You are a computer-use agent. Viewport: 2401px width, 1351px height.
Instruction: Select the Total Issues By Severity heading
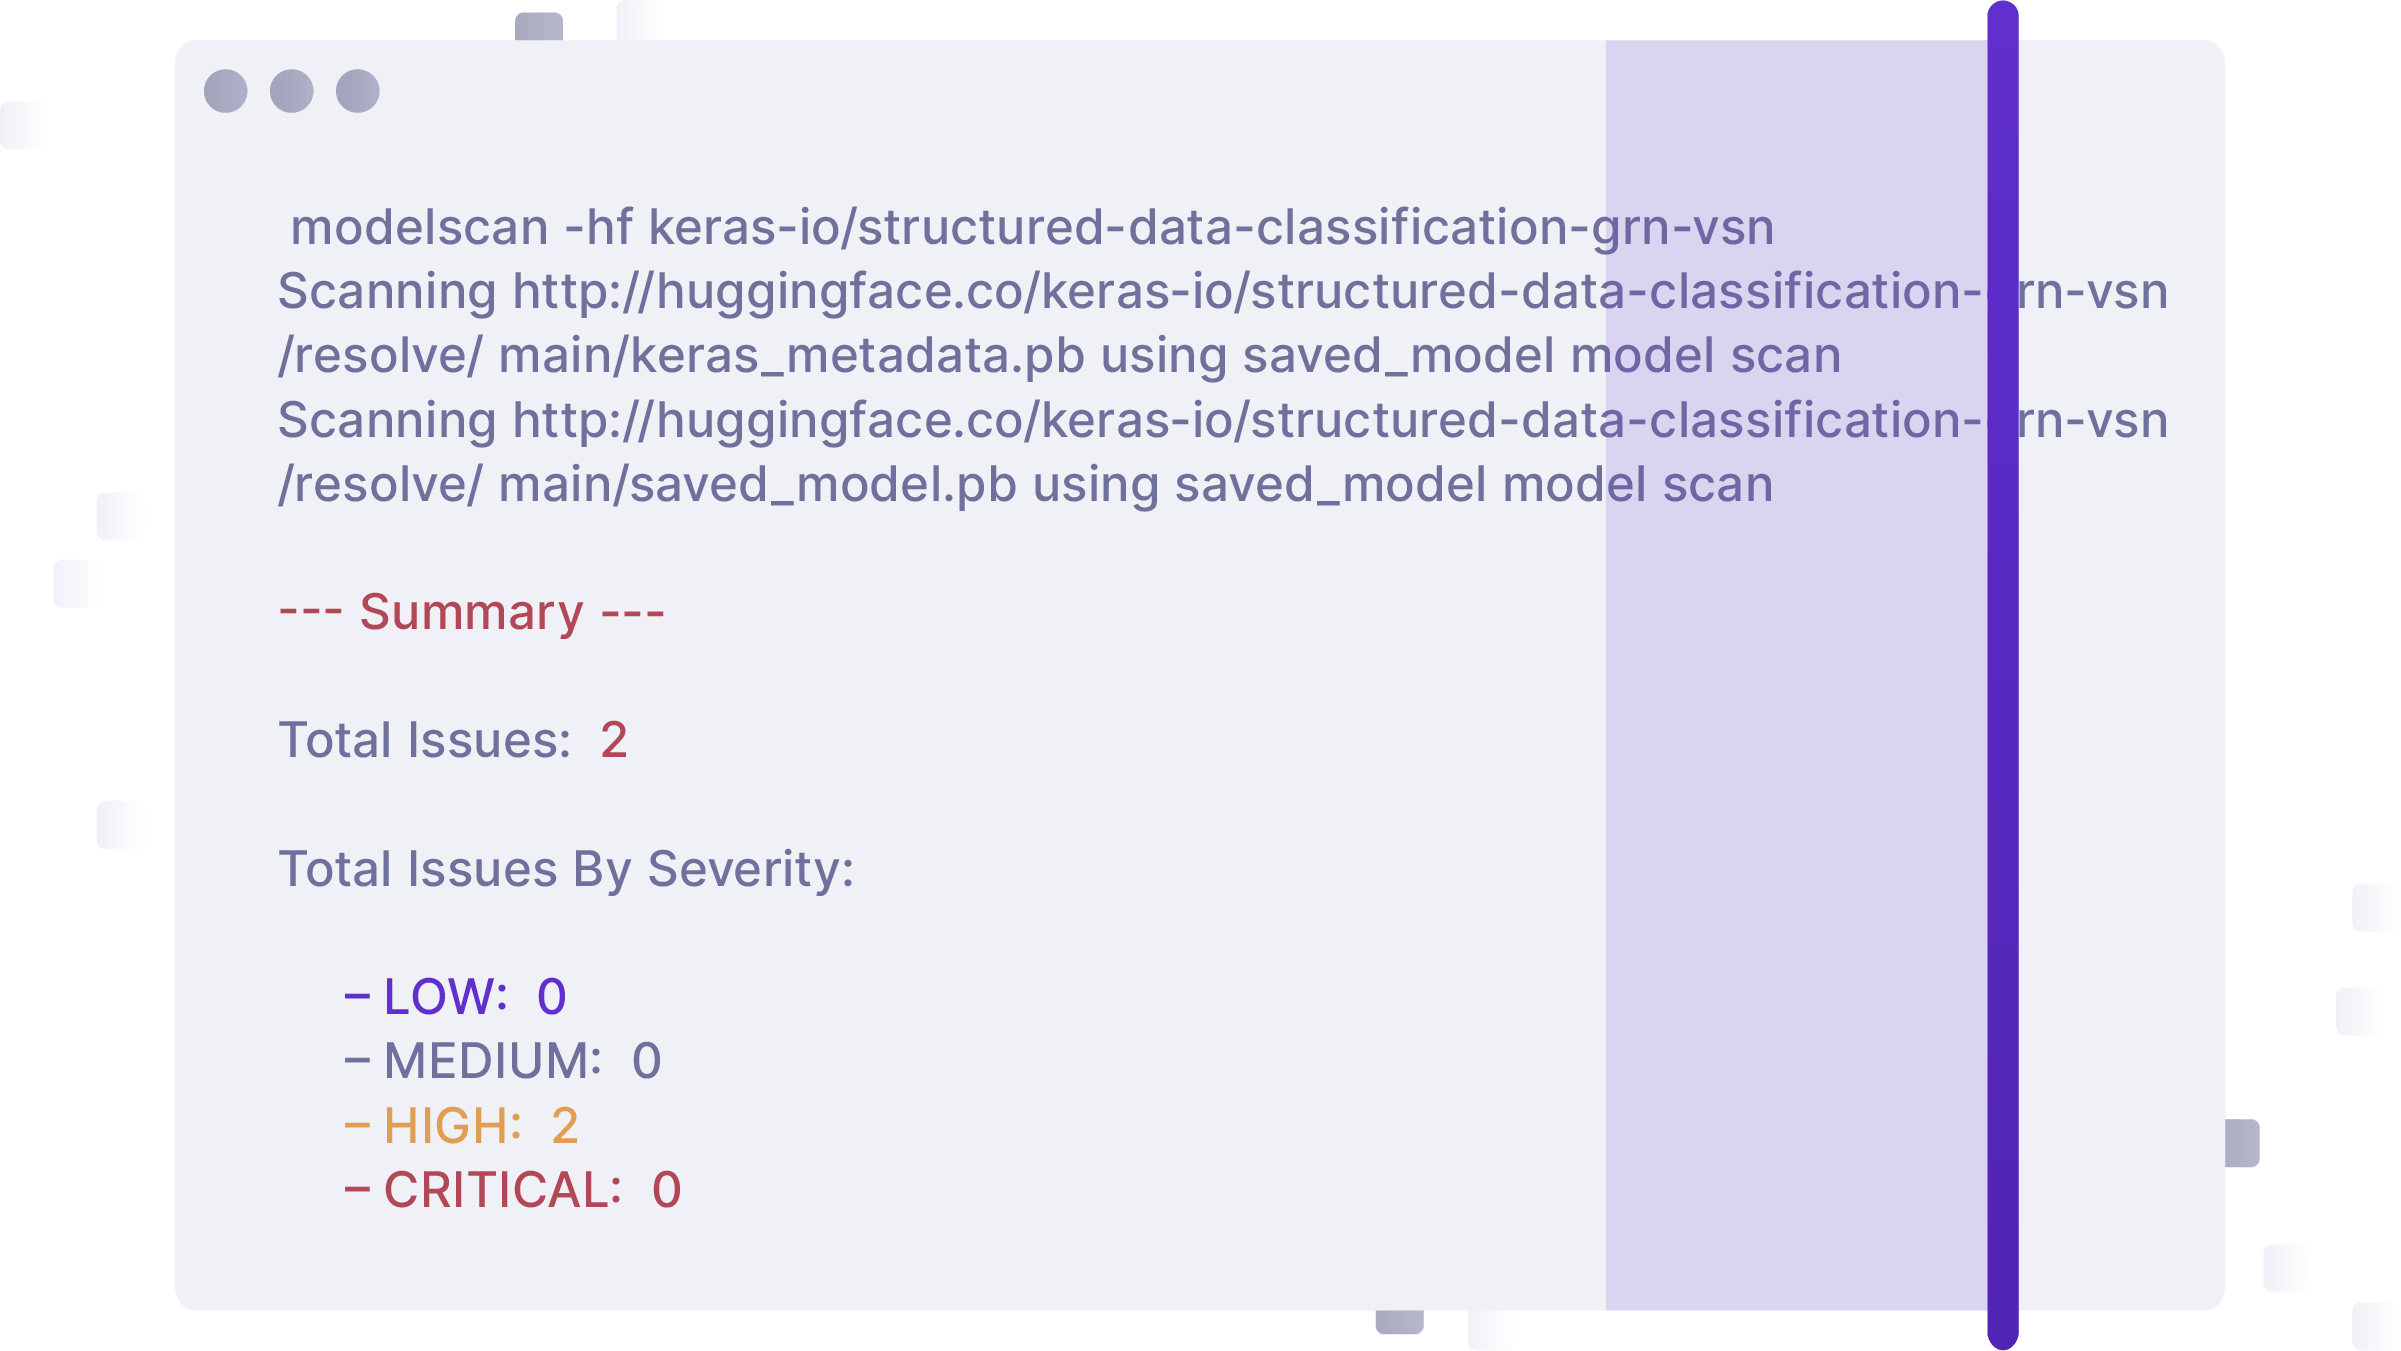566,870
